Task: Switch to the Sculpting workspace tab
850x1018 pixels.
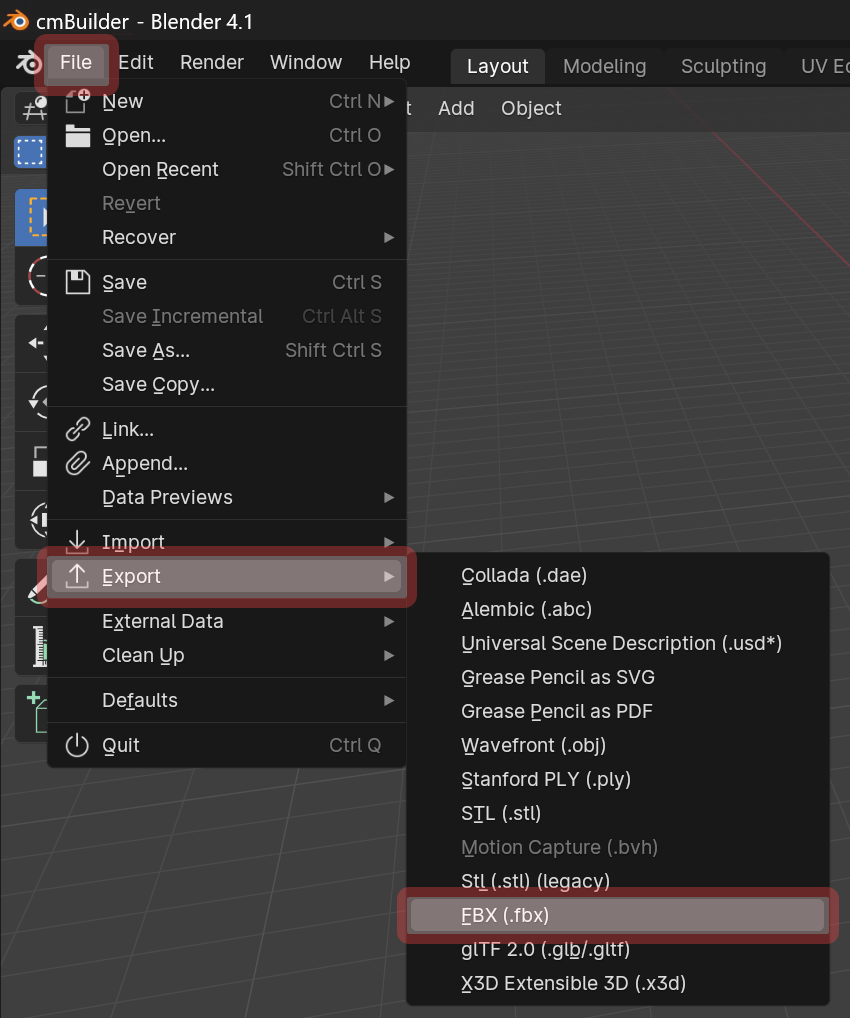Action: [723, 66]
